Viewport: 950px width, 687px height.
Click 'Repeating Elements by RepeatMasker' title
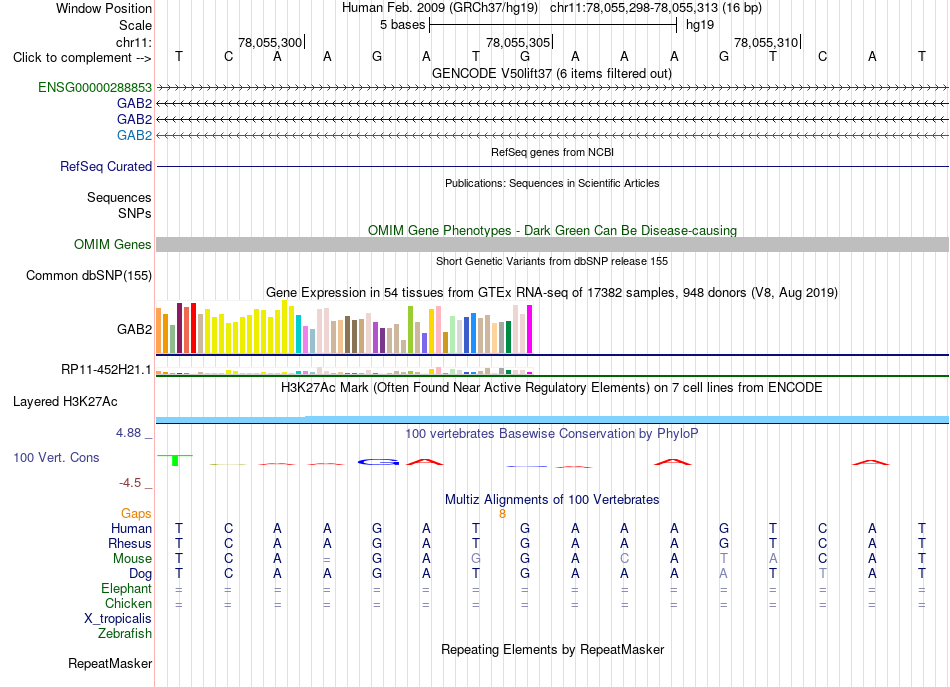(552, 649)
